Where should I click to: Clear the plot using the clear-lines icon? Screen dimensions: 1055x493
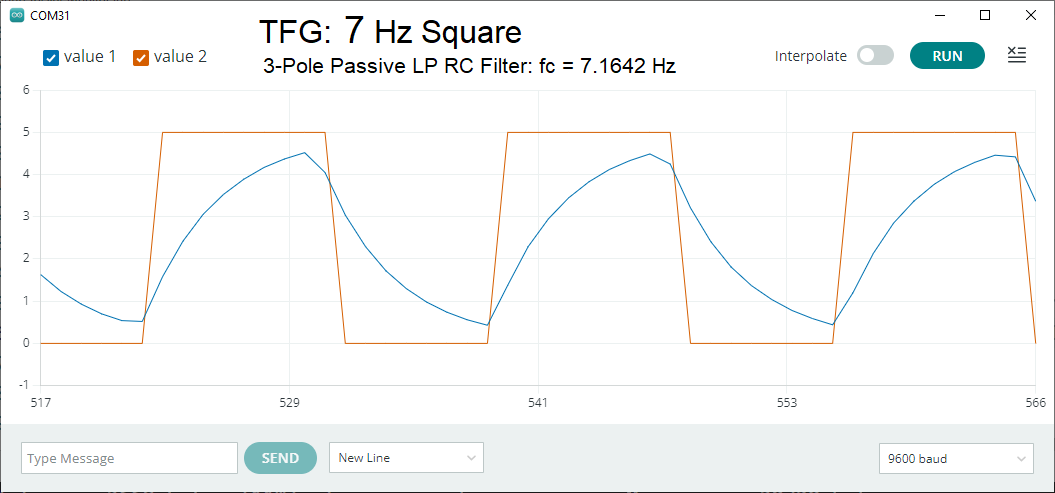(1016, 56)
